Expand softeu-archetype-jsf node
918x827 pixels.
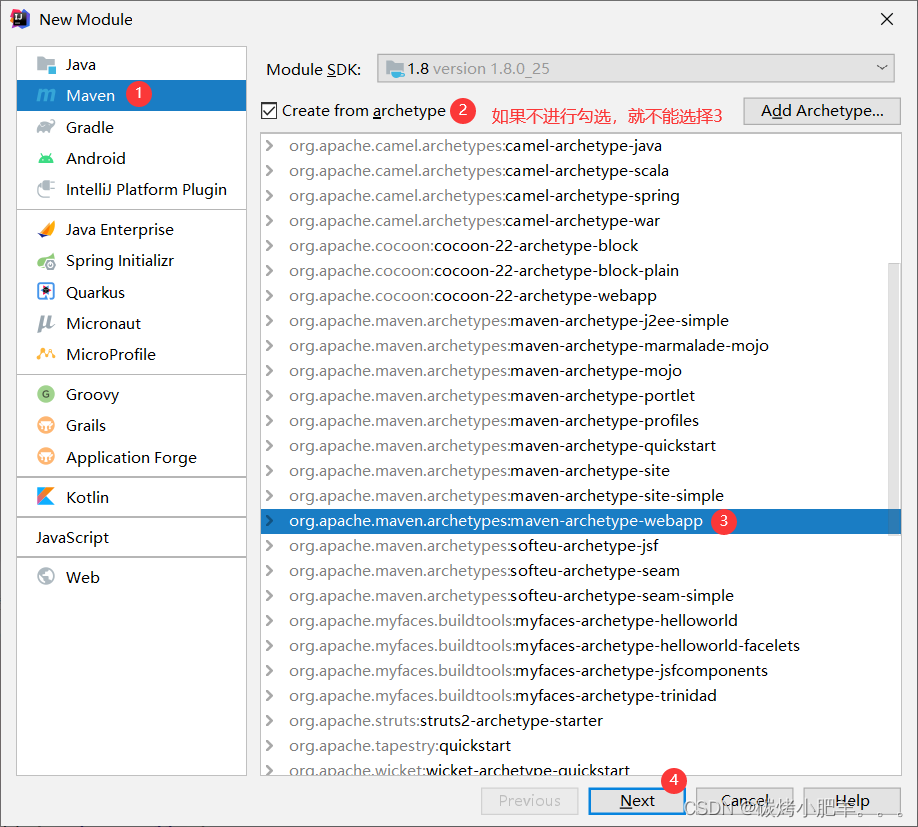(269, 546)
